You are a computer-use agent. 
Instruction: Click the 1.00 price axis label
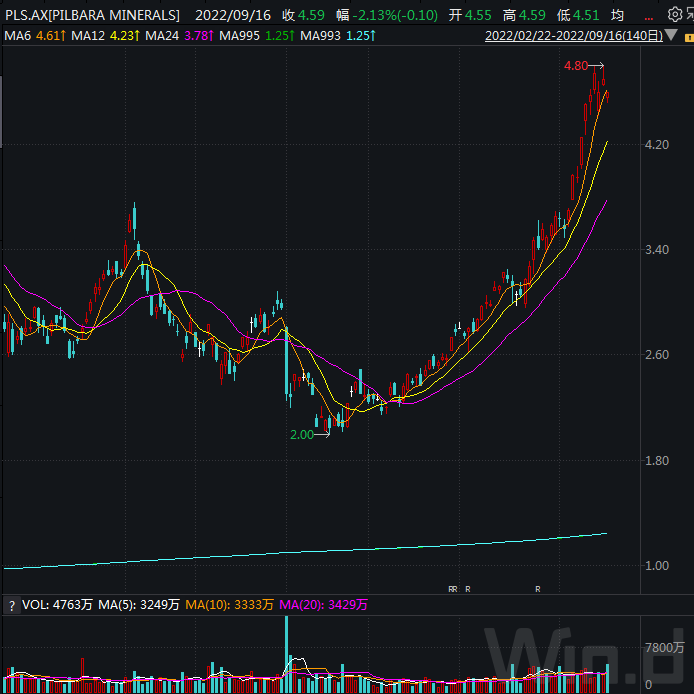click(x=656, y=566)
